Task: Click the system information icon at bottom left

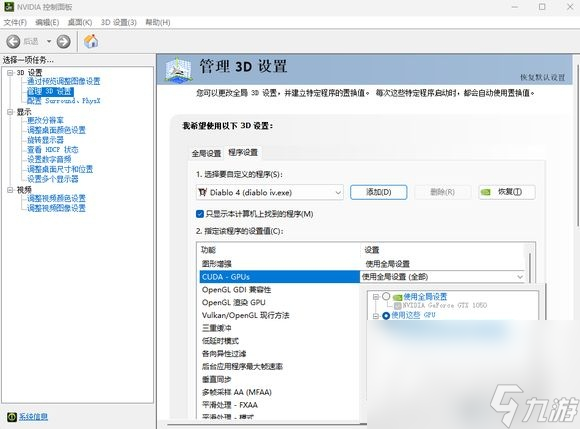Action: point(12,417)
